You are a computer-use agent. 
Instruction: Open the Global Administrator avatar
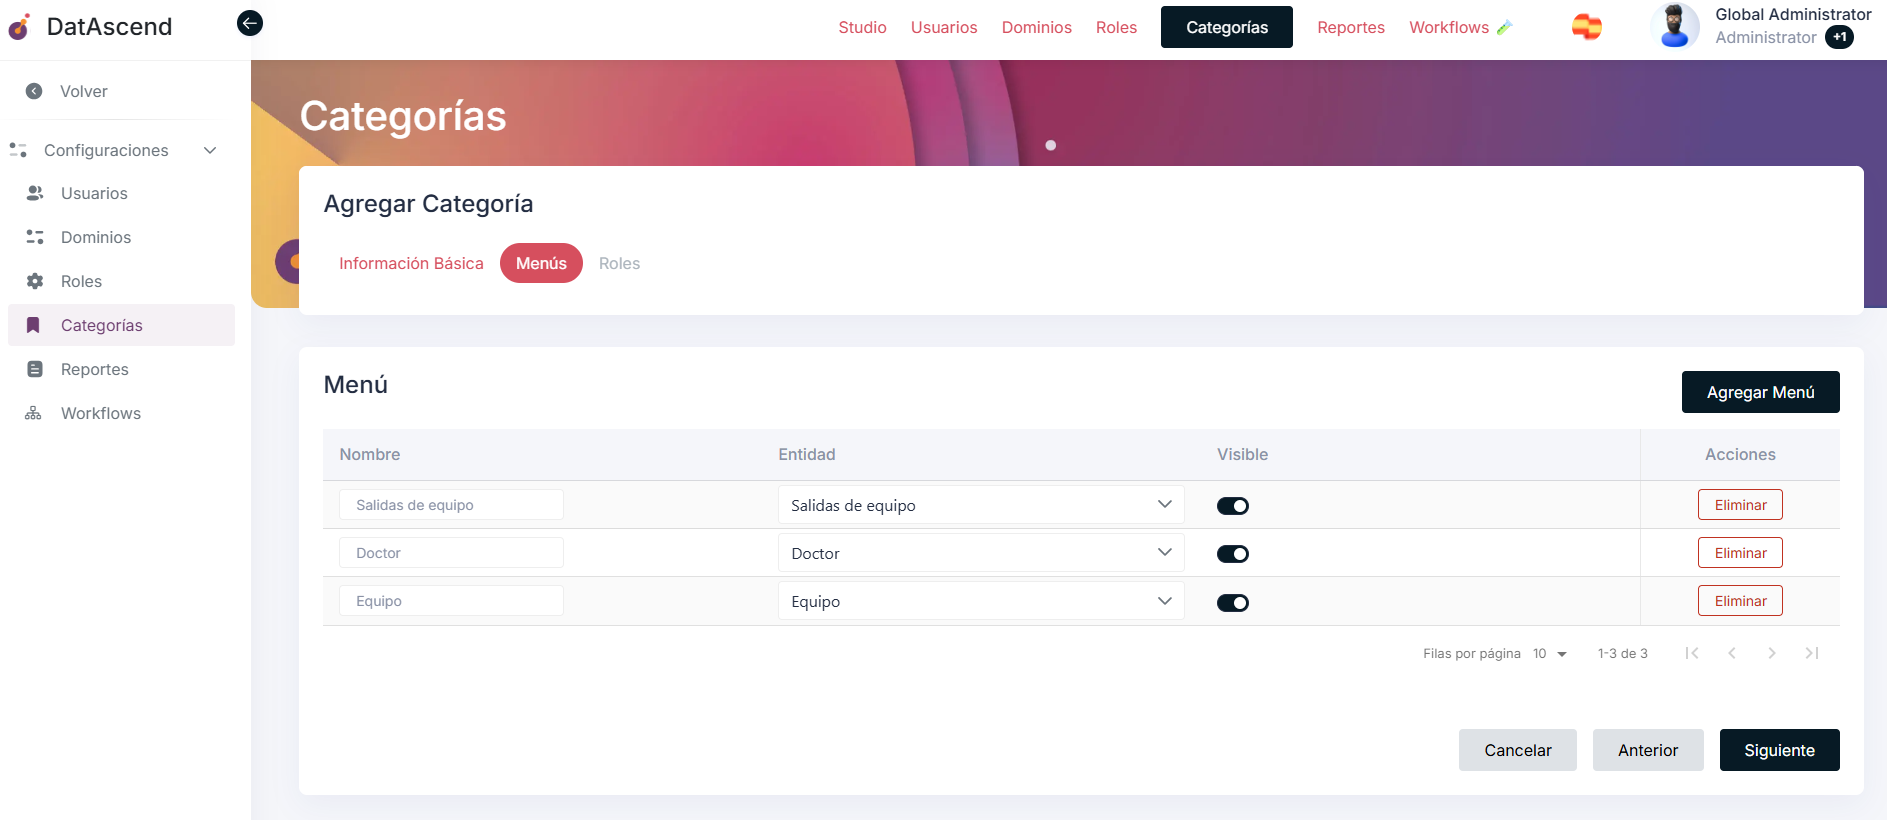click(x=1674, y=26)
